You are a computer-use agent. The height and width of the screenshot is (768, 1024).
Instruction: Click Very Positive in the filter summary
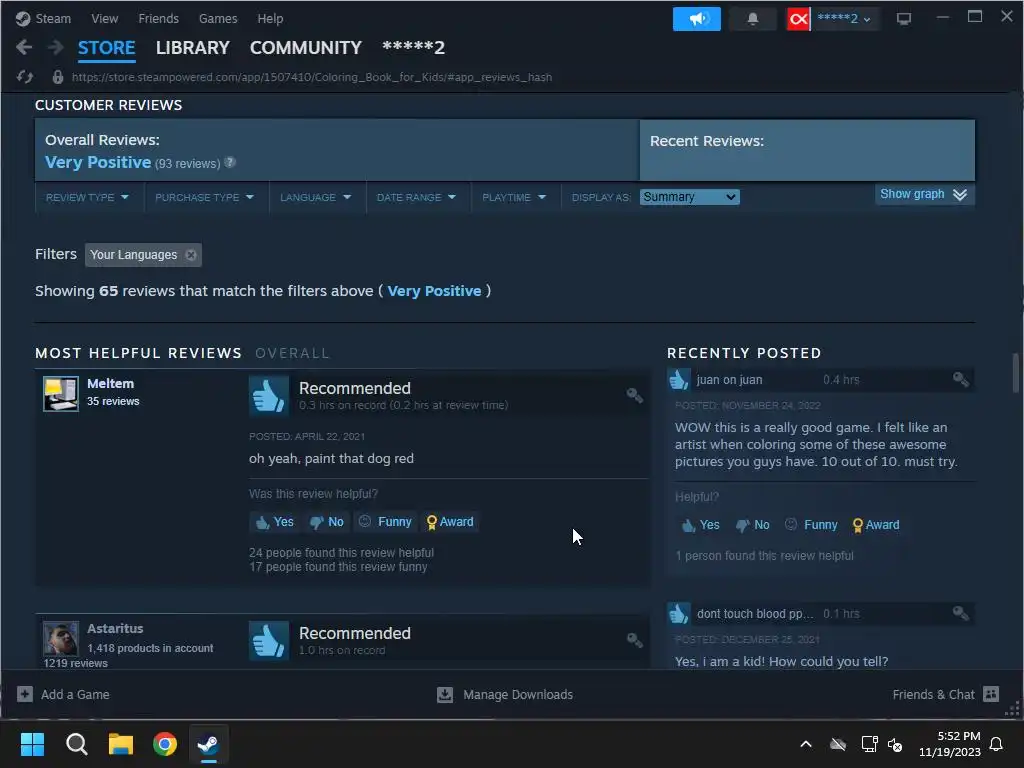pyautogui.click(x=434, y=291)
